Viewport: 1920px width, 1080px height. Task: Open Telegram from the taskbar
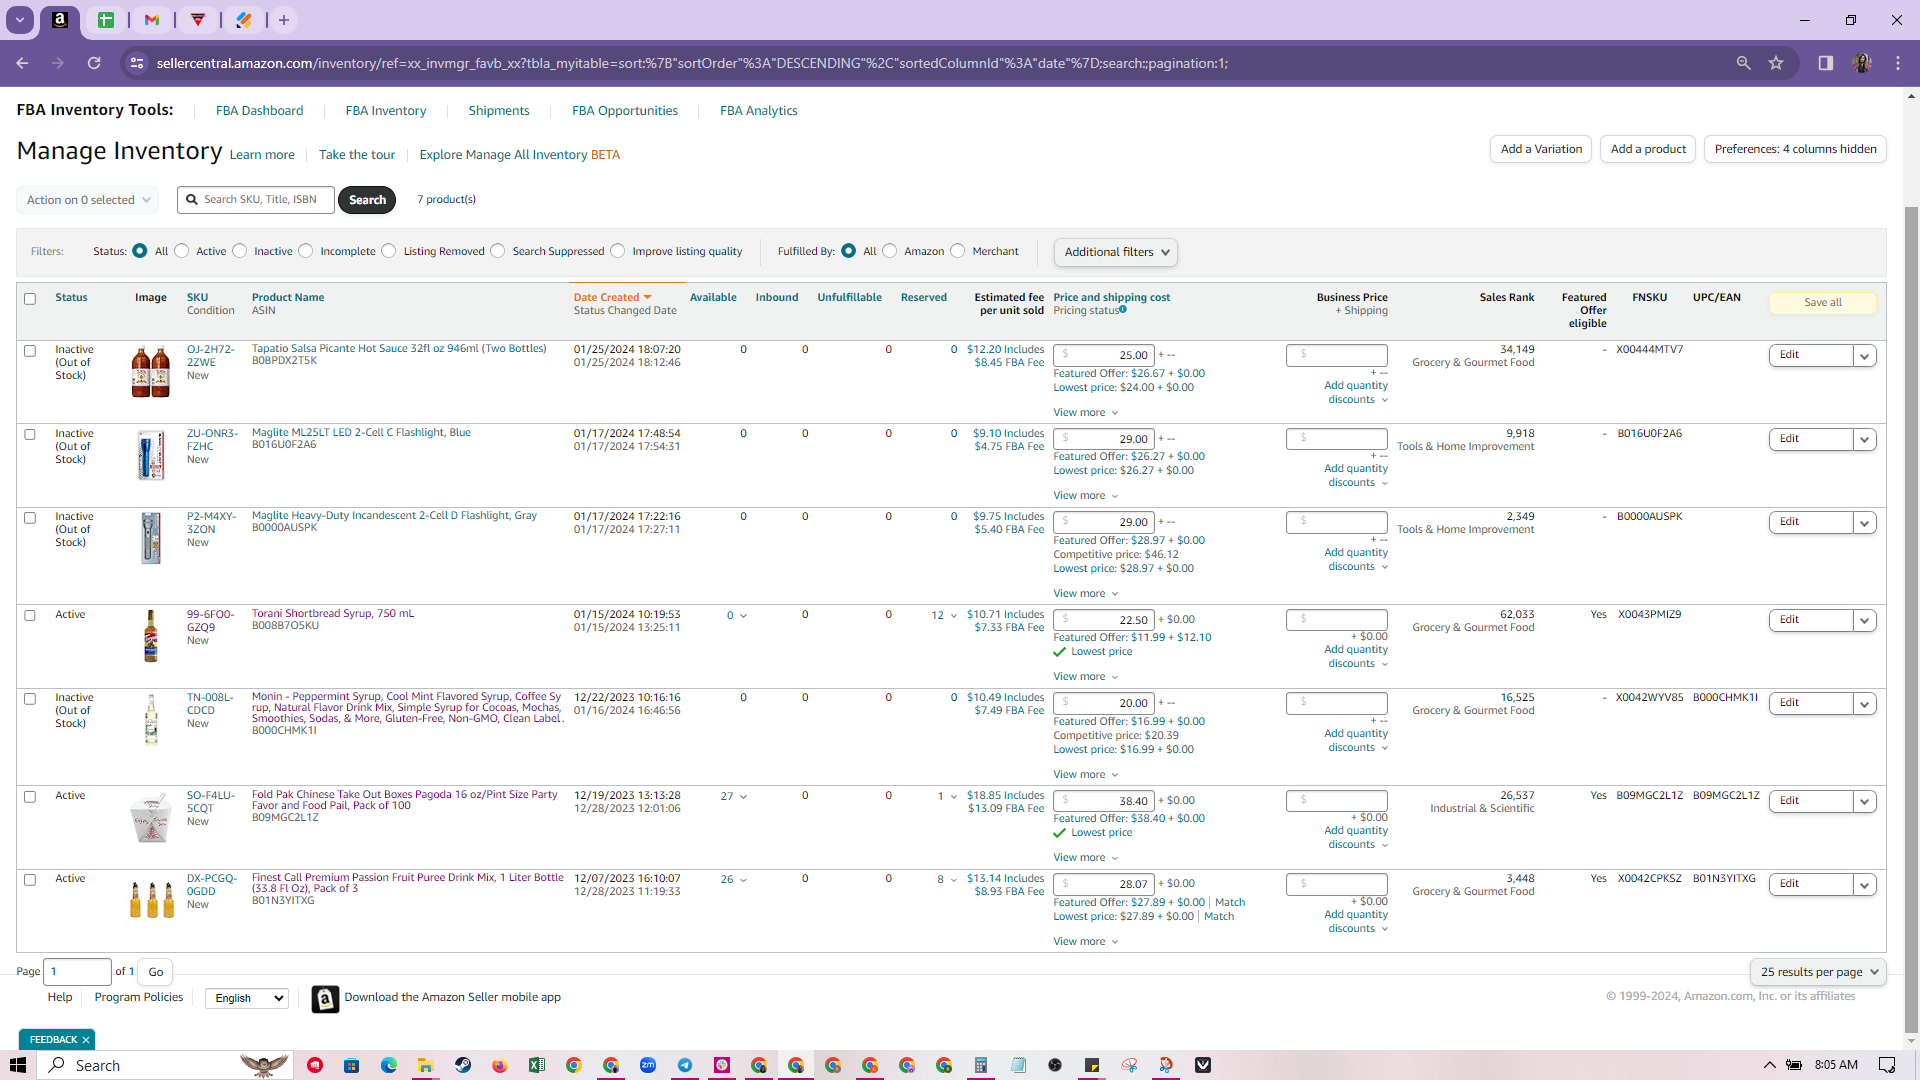[x=685, y=1065]
